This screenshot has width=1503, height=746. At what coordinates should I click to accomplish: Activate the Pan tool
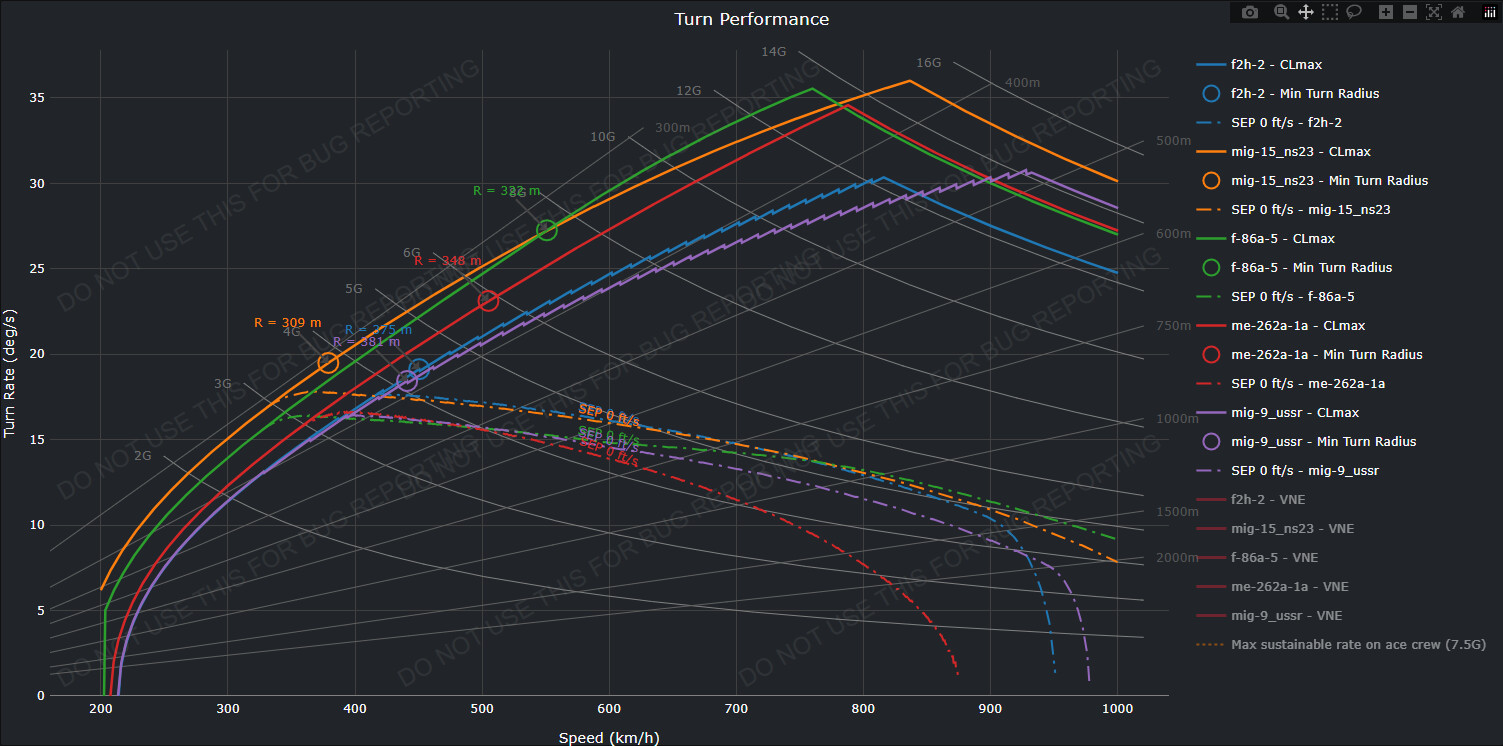[x=1305, y=12]
